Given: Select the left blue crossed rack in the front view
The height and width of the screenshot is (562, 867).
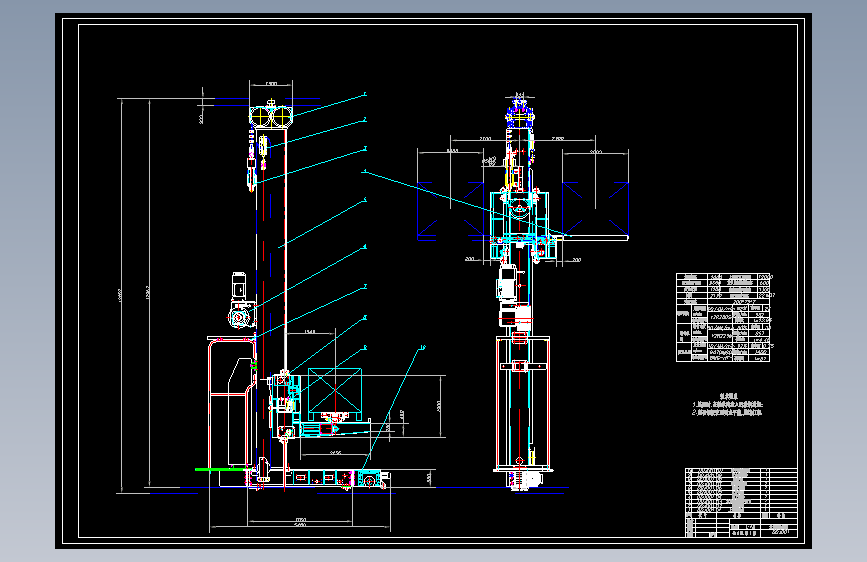Looking at the screenshot, I should coord(451,210).
